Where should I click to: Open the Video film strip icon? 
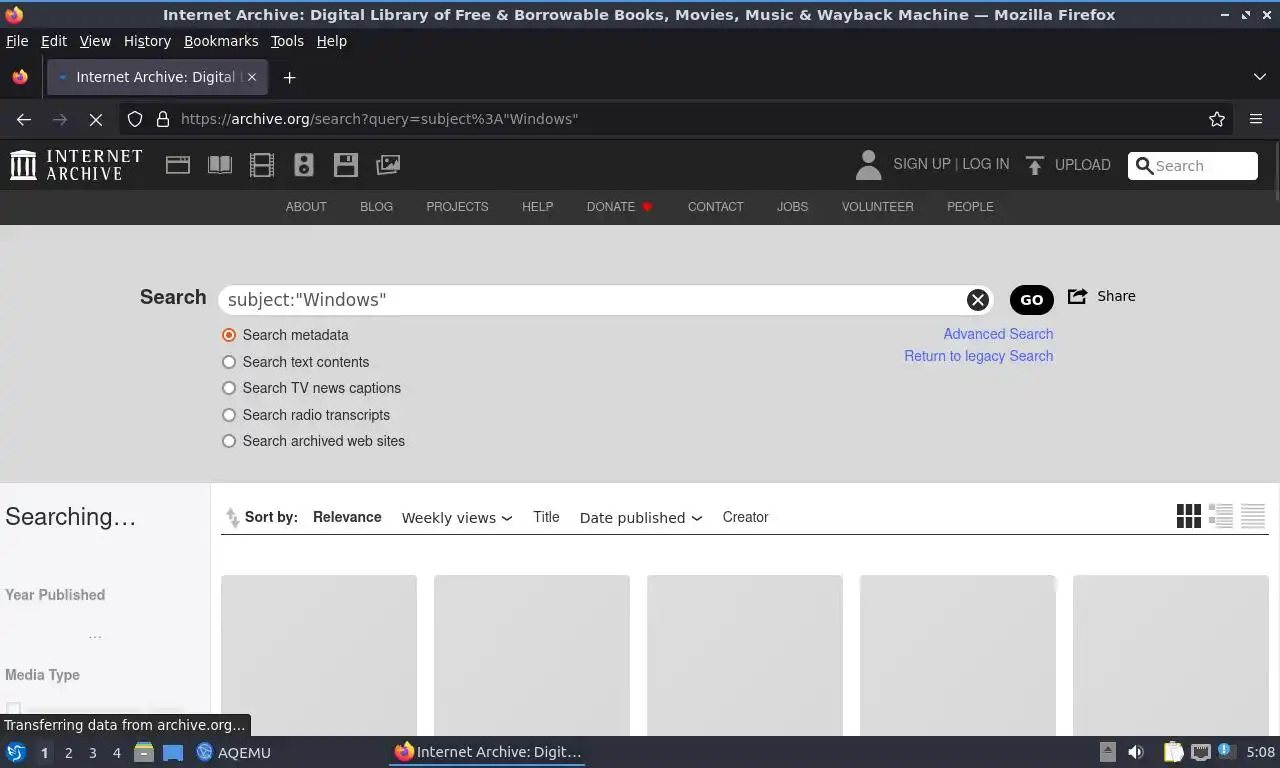[x=262, y=165]
